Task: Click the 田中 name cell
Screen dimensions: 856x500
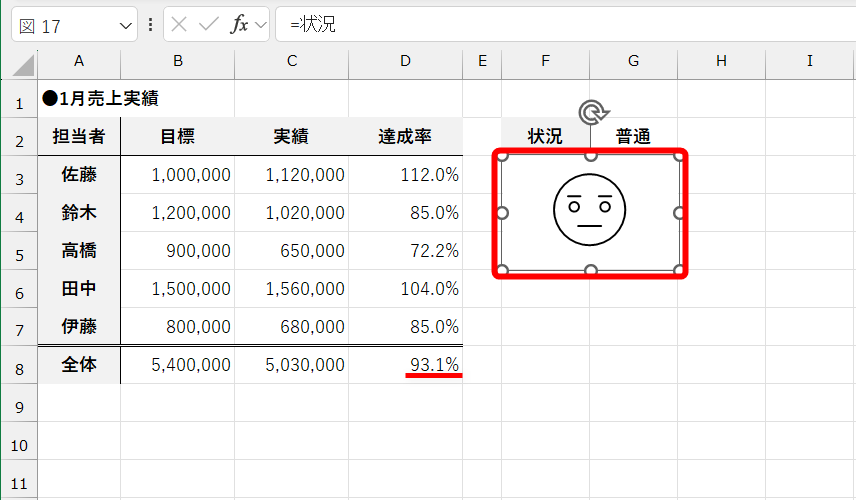Action: pyautogui.click(x=79, y=288)
